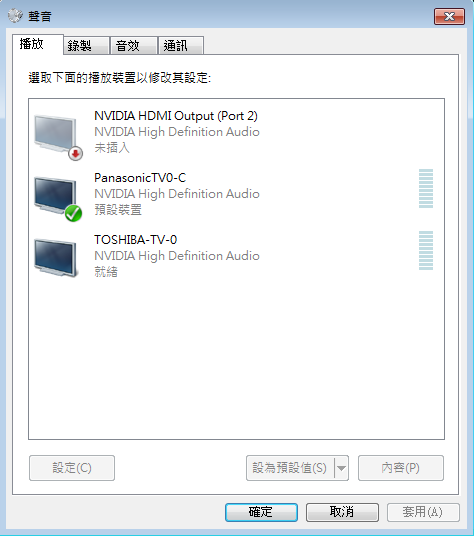Click the PanasonicTV0-C default device icon

(55, 196)
